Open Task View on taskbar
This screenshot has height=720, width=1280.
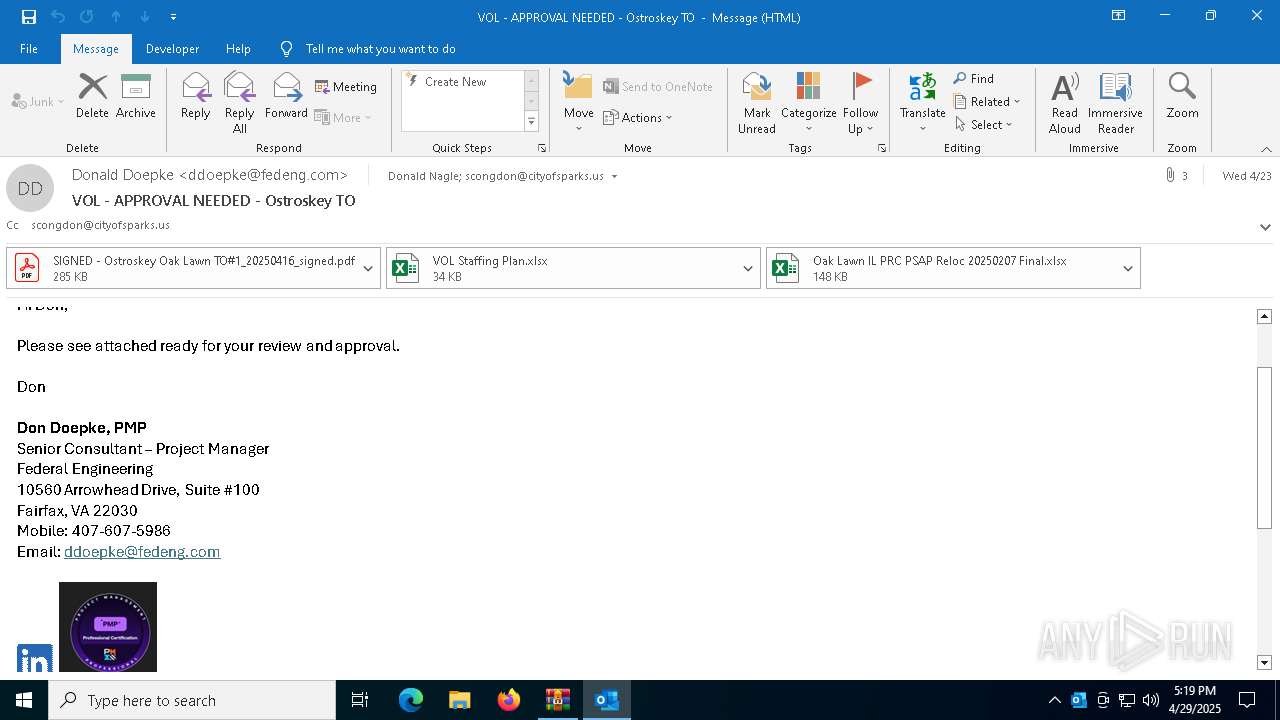[360, 700]
